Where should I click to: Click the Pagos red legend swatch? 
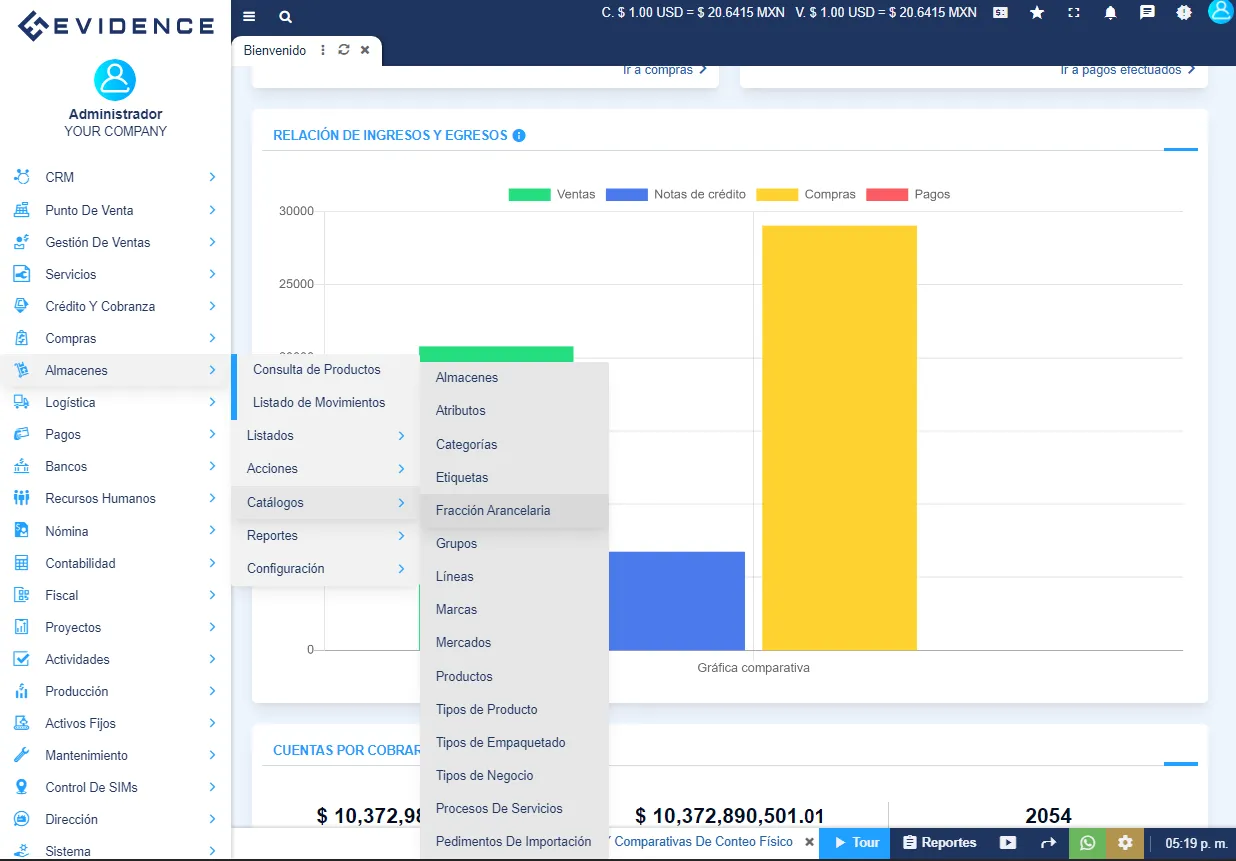pyautogui.click(x=887, y=194)
